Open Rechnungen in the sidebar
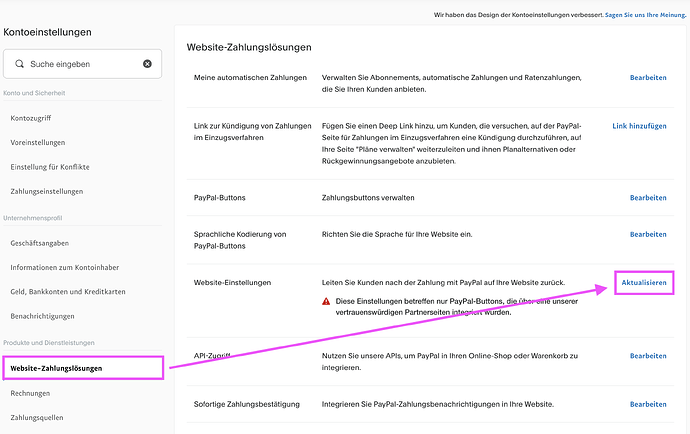This screenshot has width=690, height=434. [30, 393]
